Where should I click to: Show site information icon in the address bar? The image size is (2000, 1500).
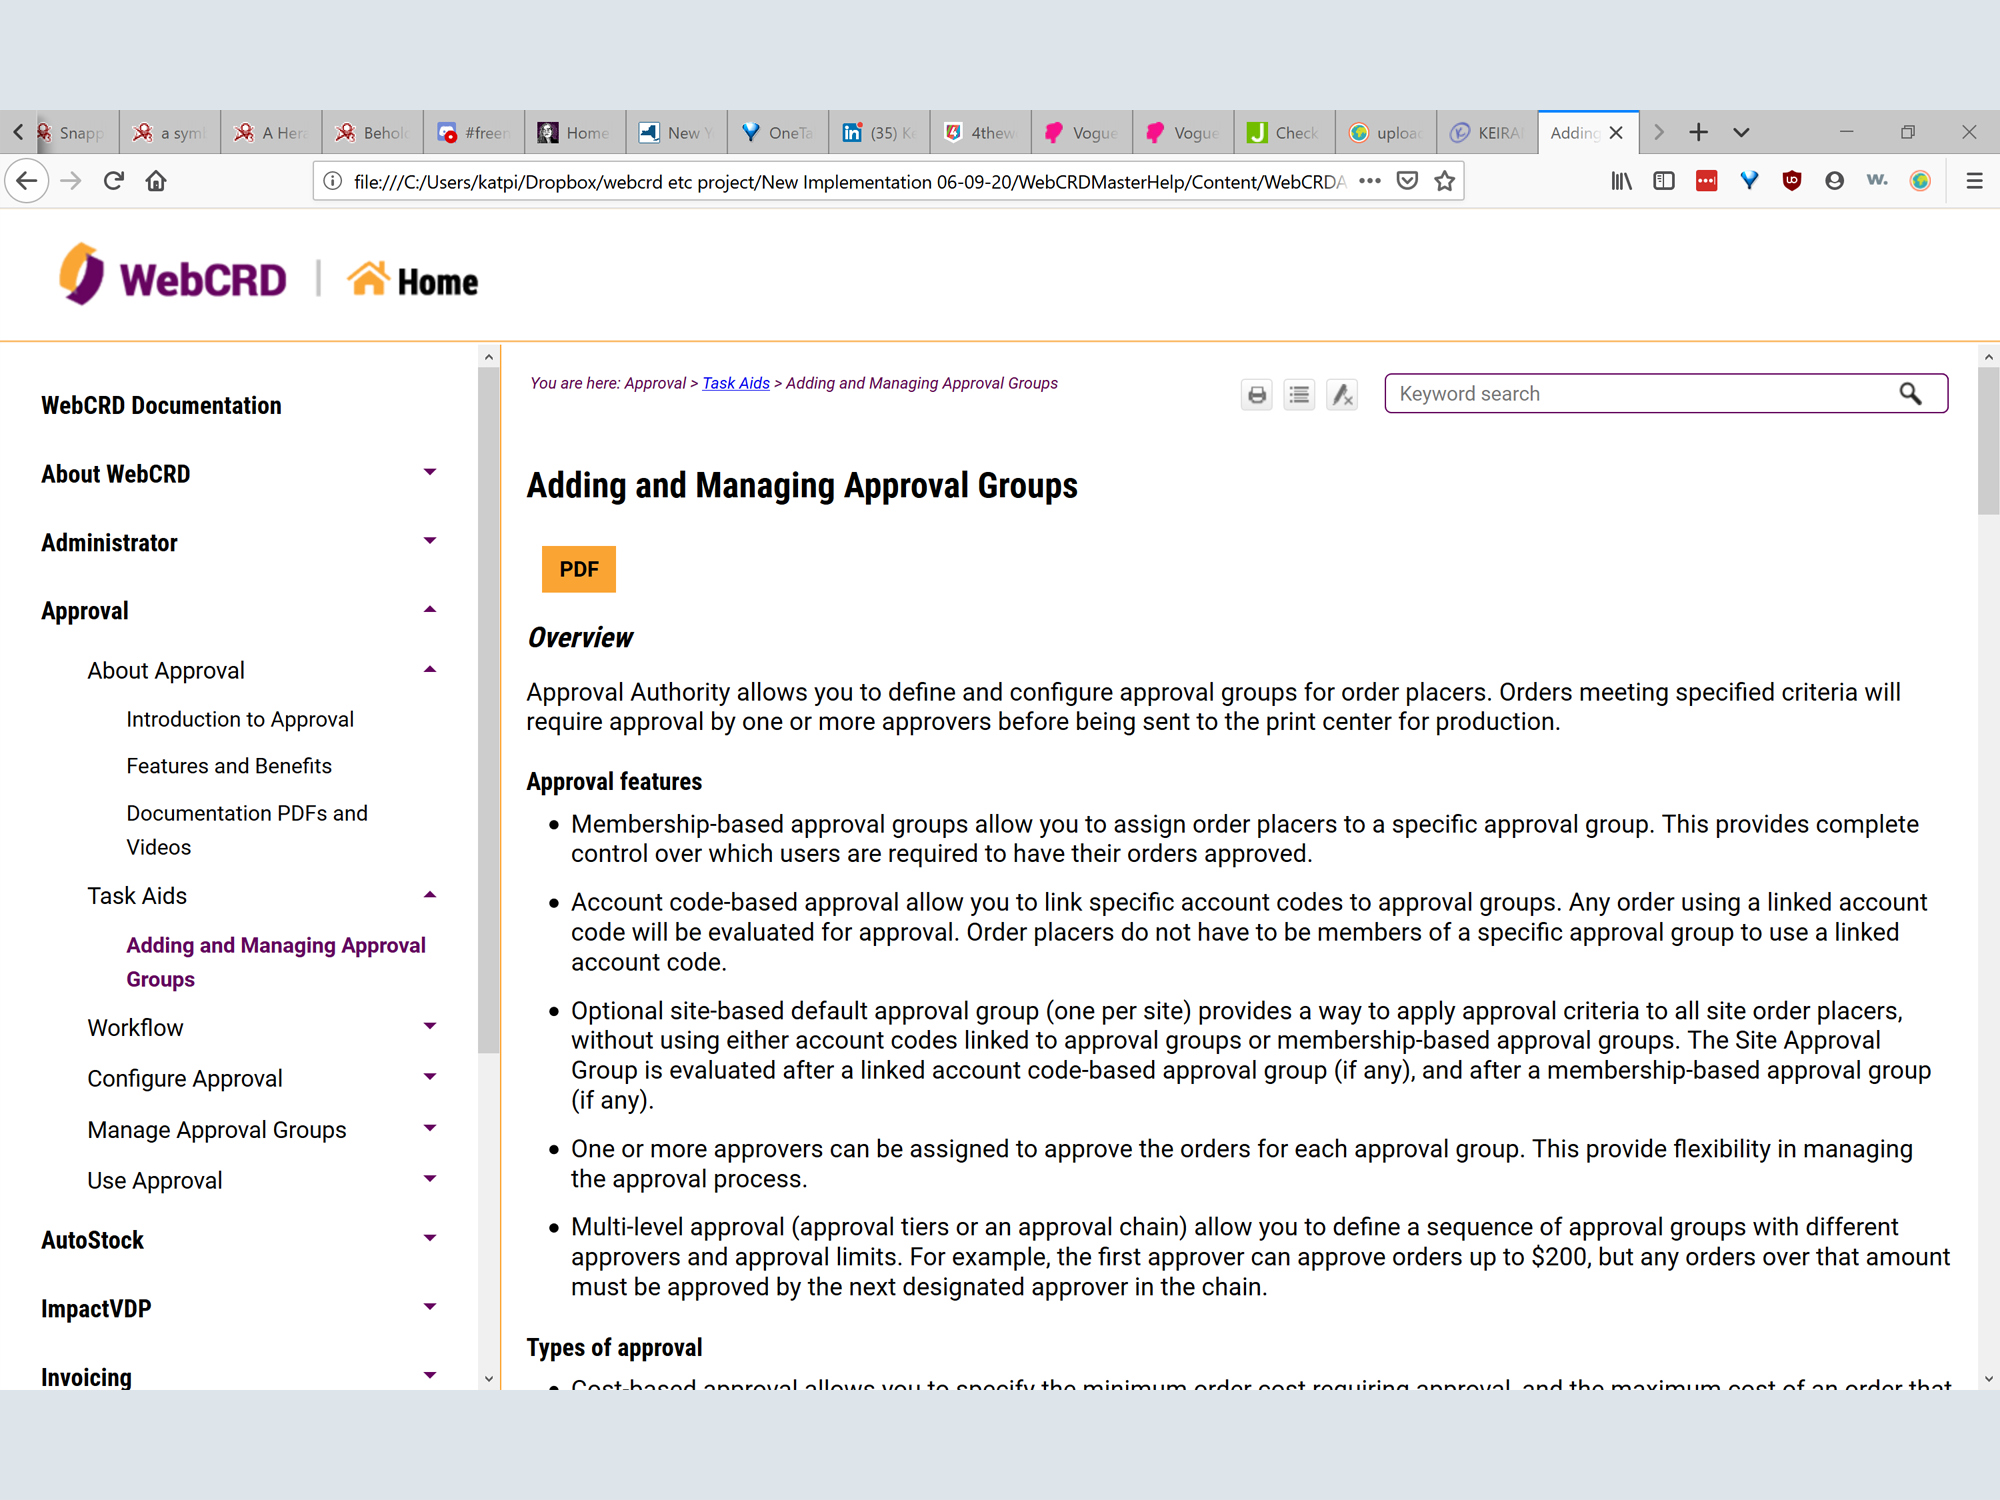(x=333, y=181)
